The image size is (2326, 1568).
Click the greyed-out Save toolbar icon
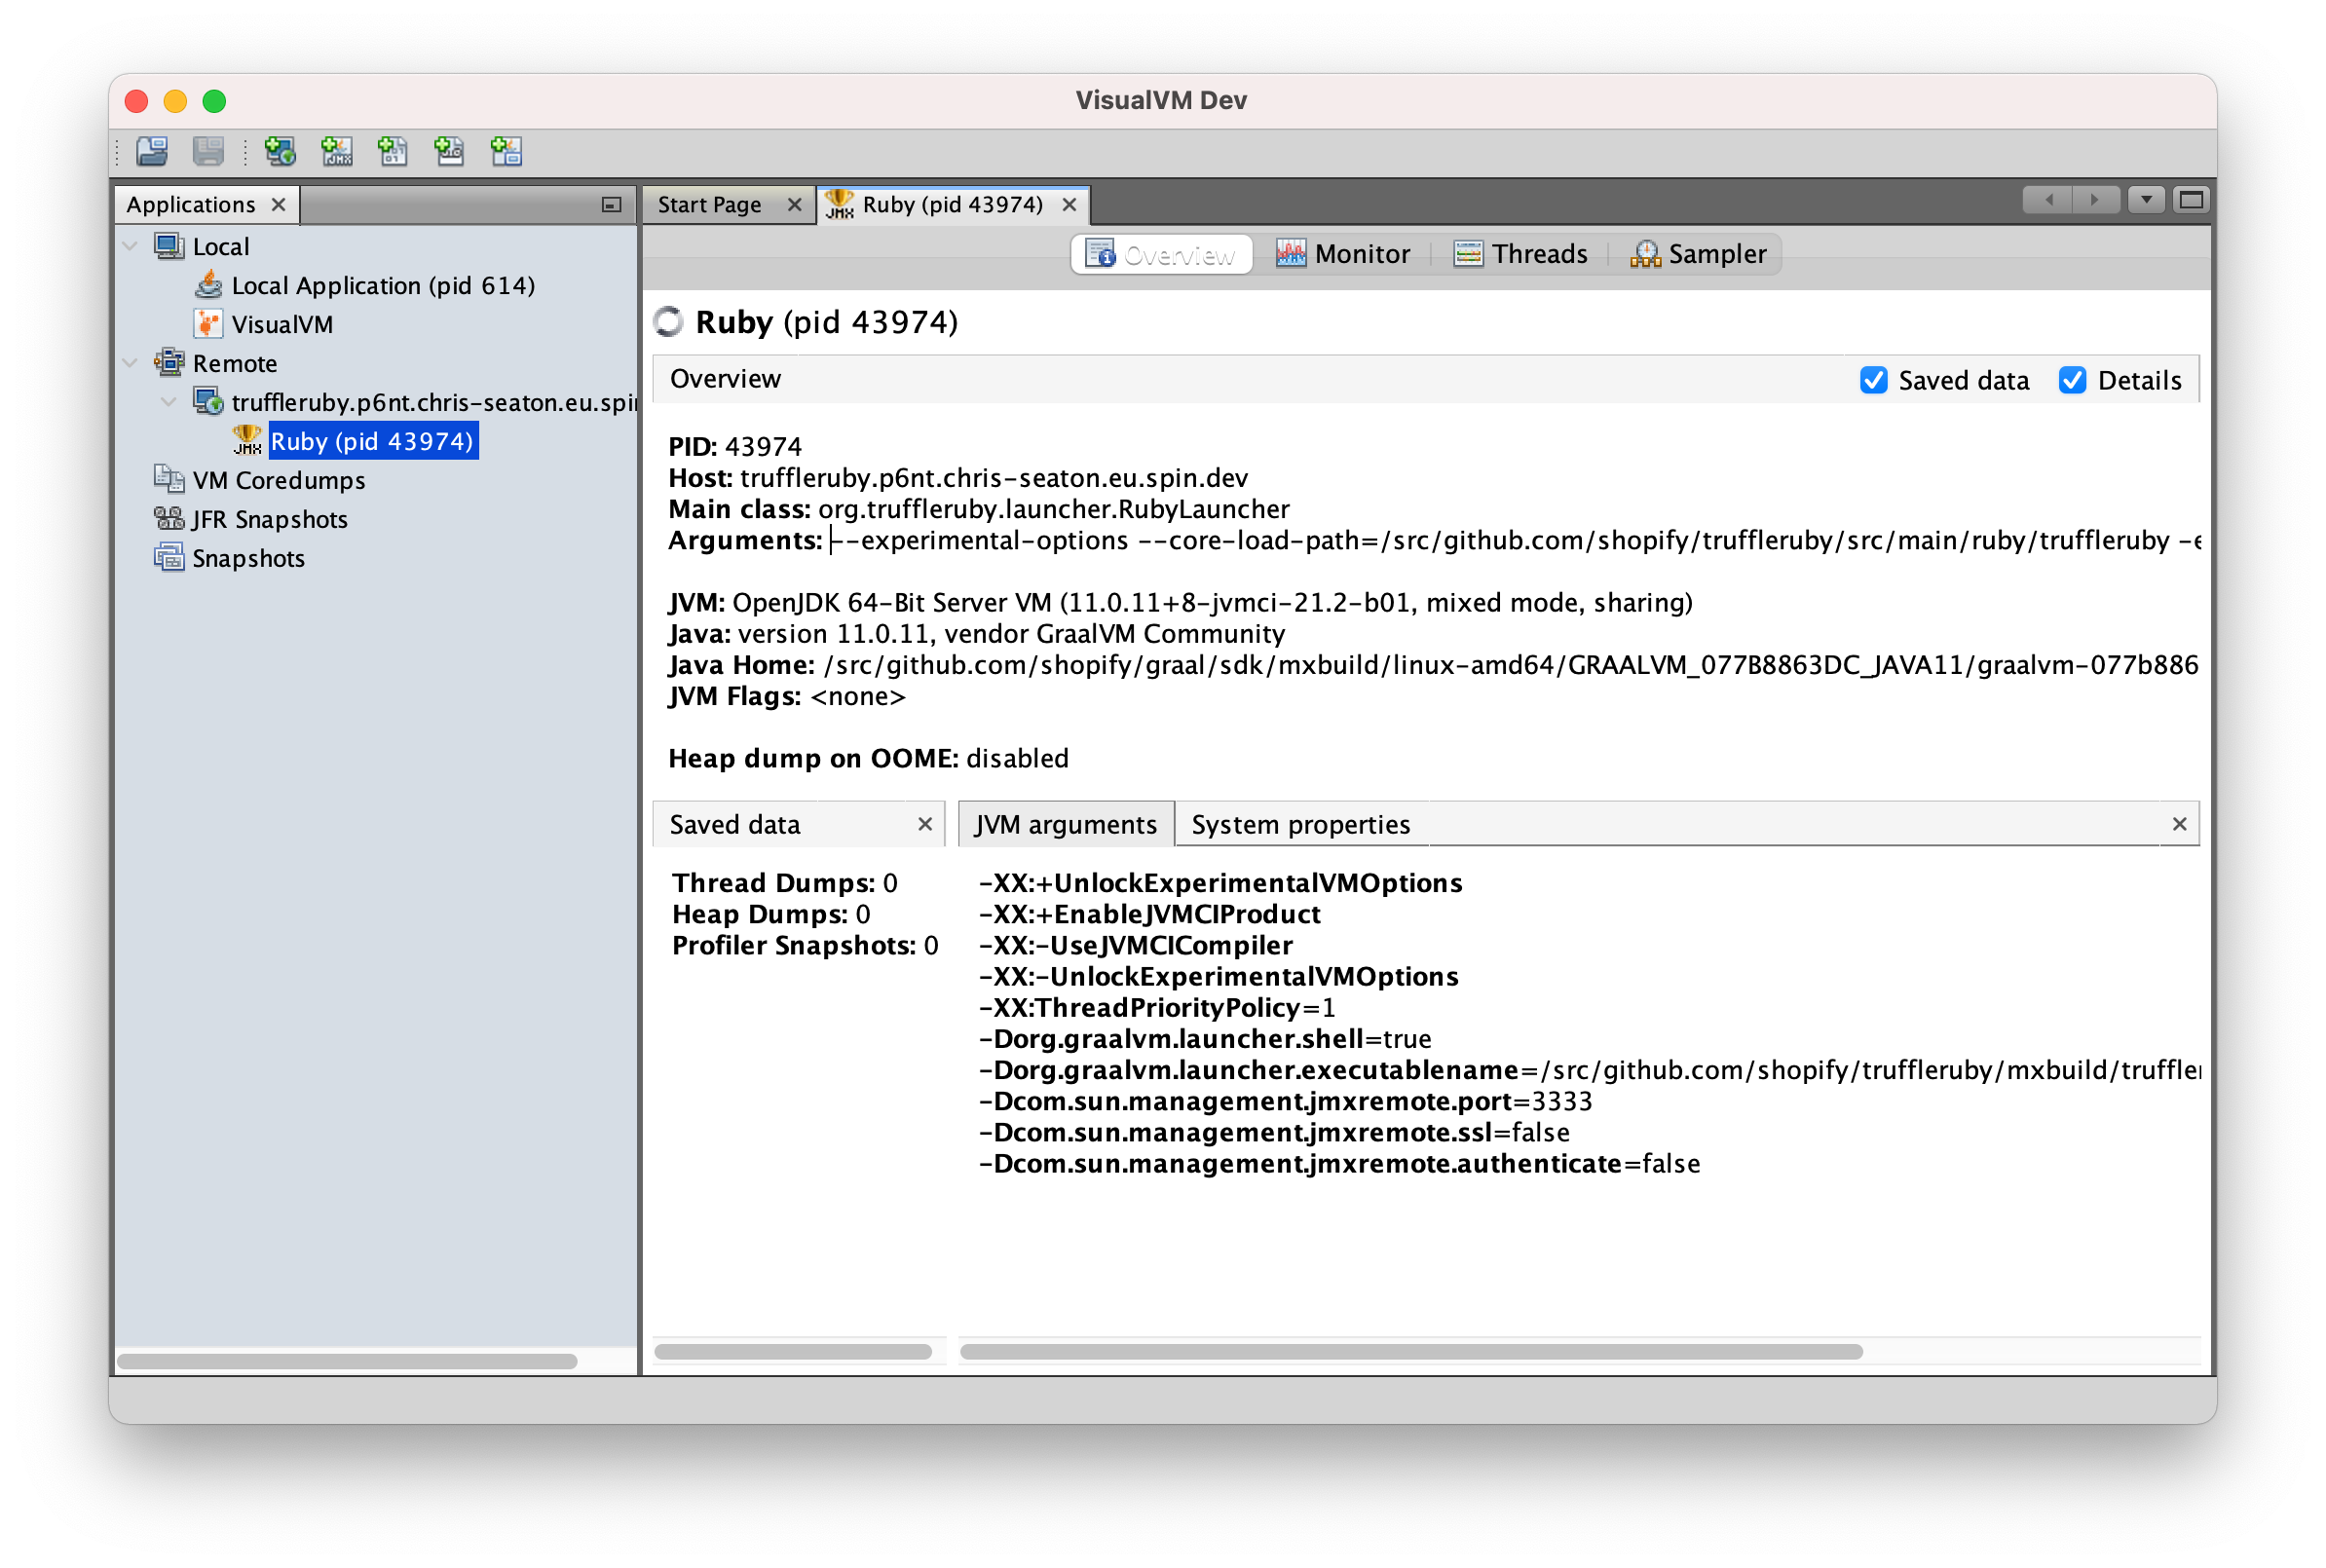coord(208,151)
